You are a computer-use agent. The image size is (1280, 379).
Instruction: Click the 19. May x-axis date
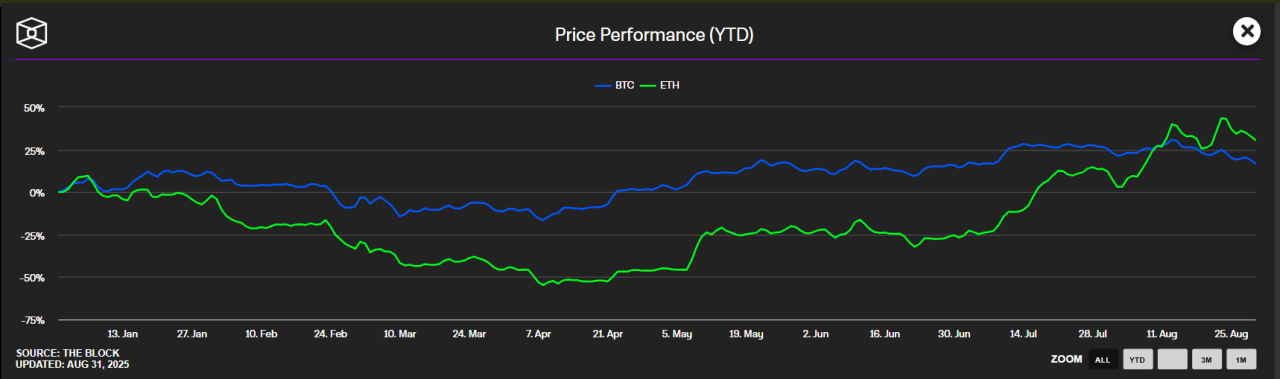746,334
